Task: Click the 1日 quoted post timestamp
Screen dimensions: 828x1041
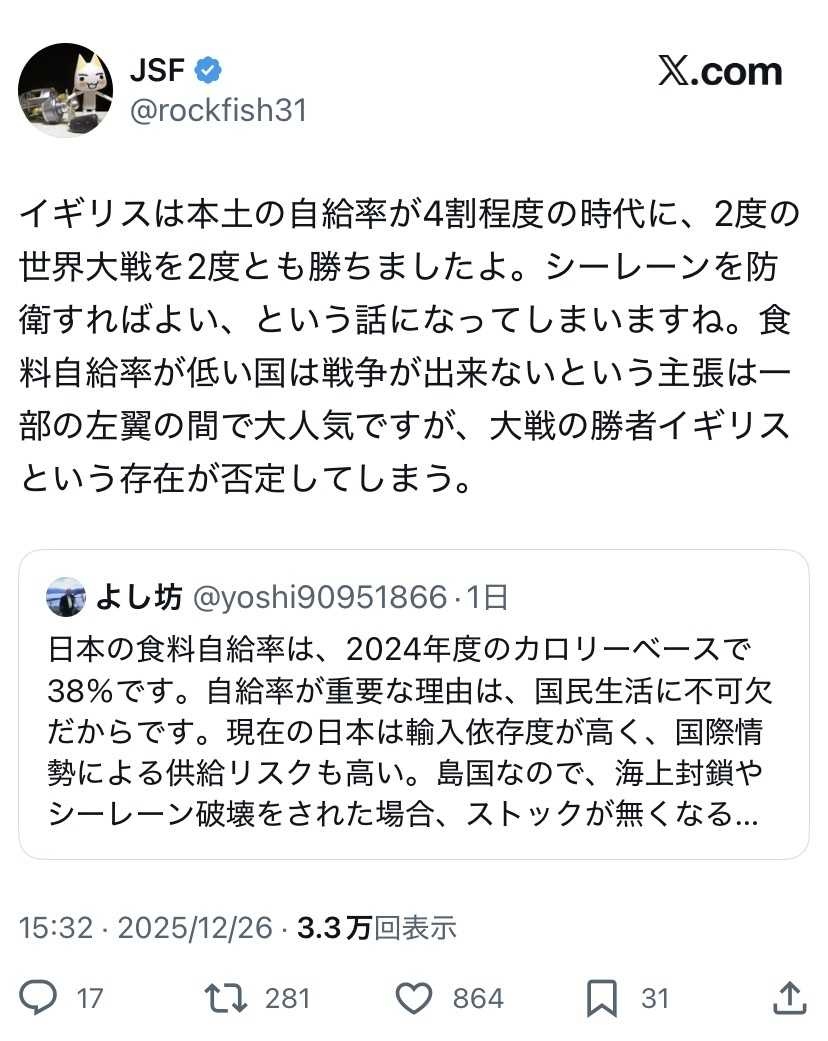Action: [487, 598]
